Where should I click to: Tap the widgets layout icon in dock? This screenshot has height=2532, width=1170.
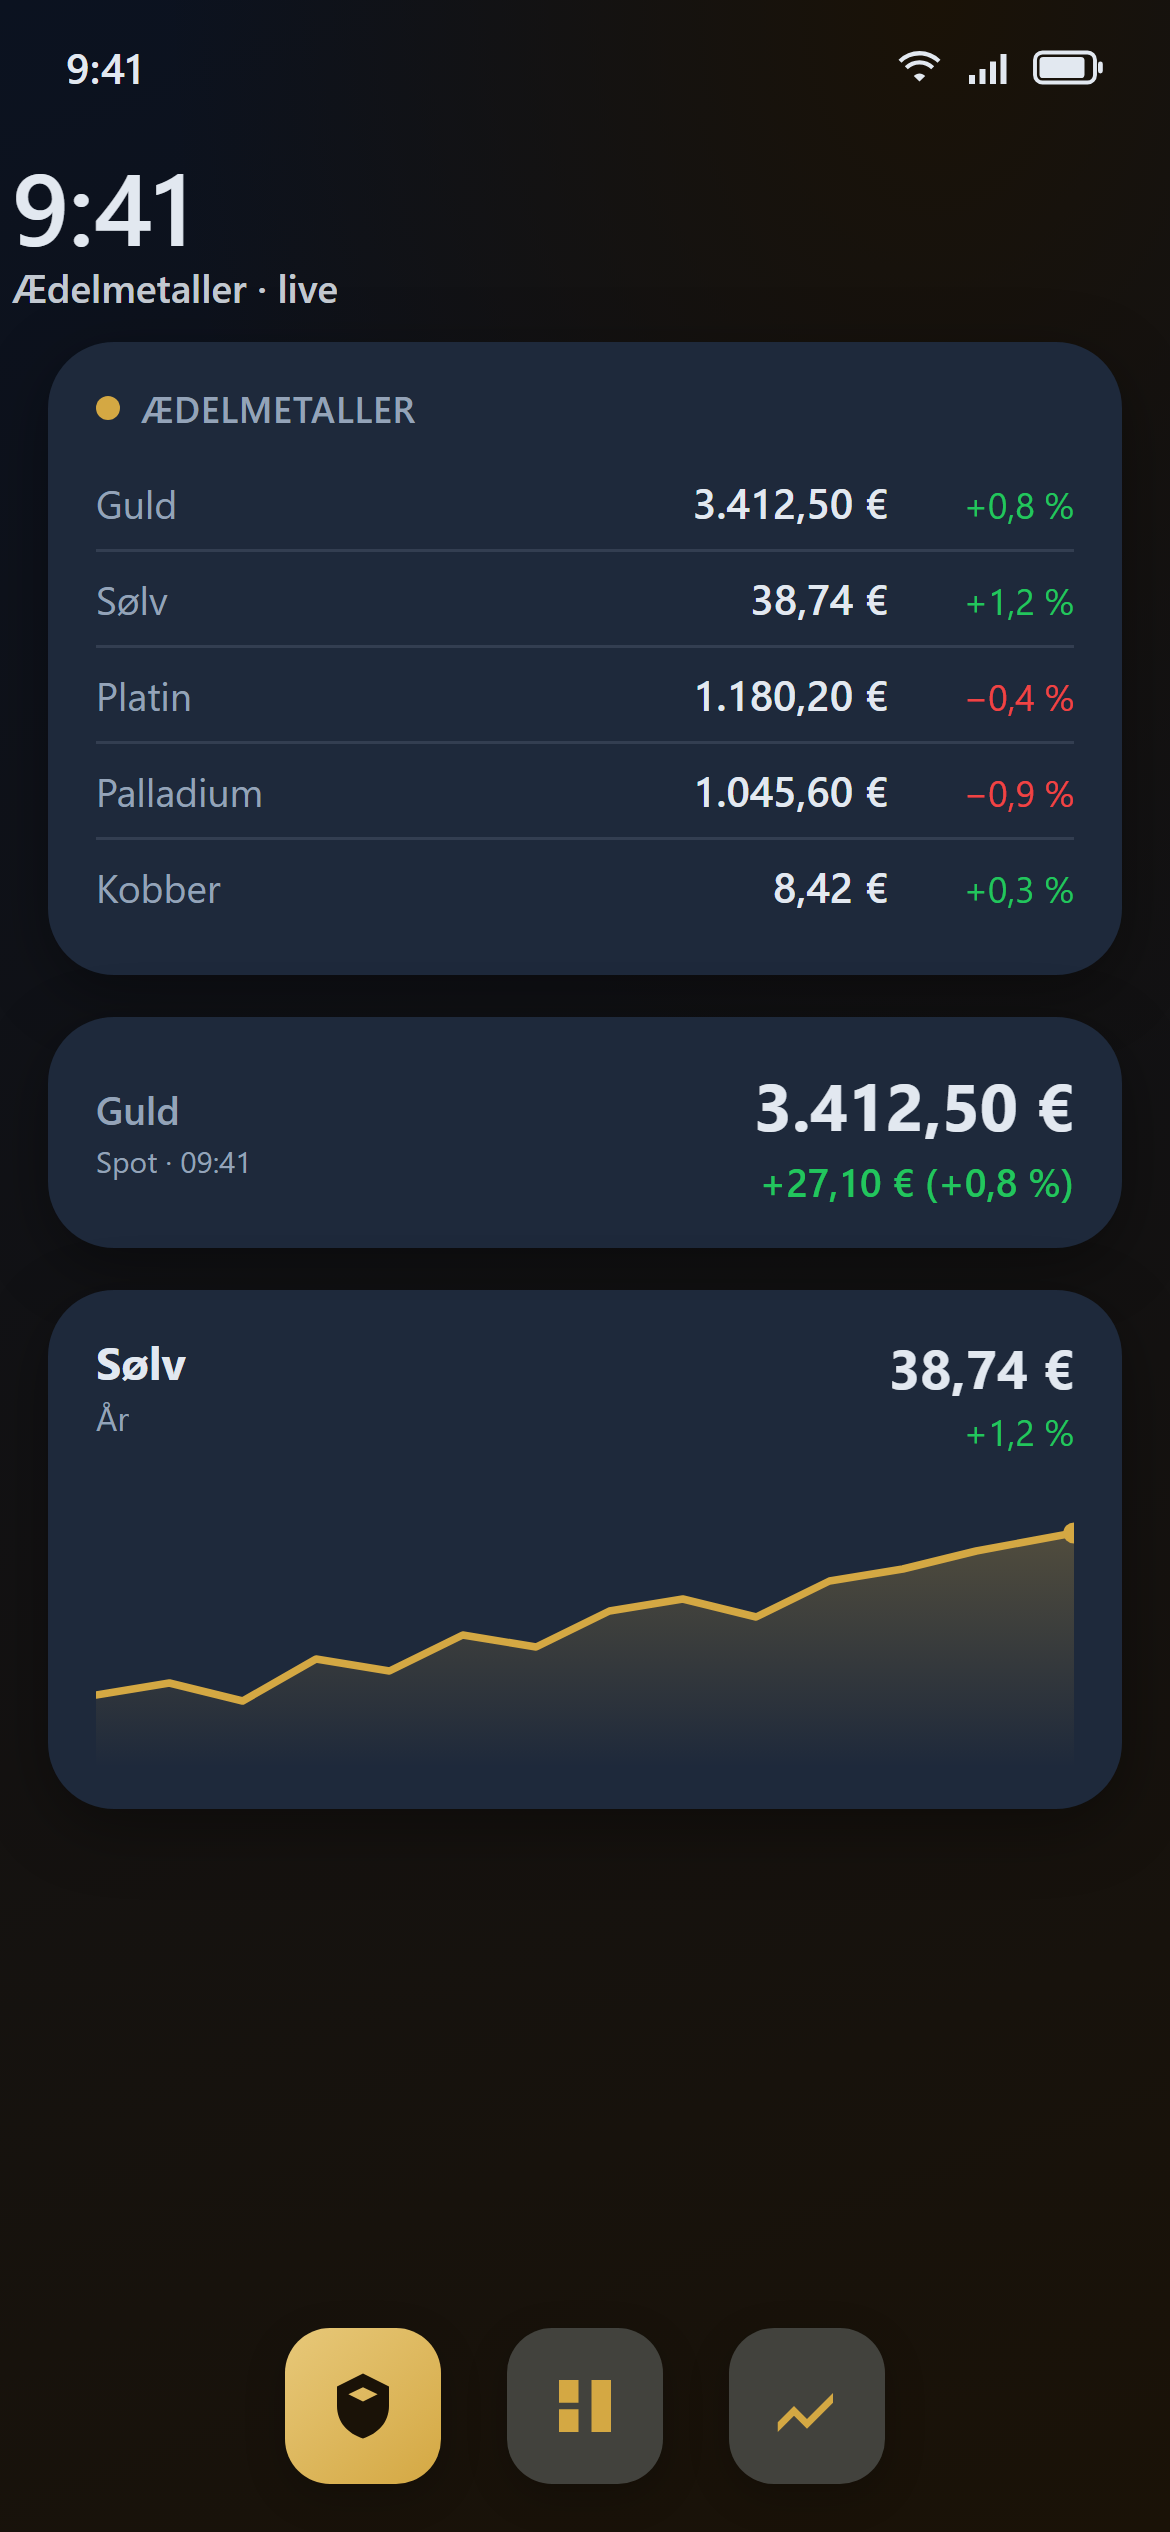click(x=585, y=2405)
